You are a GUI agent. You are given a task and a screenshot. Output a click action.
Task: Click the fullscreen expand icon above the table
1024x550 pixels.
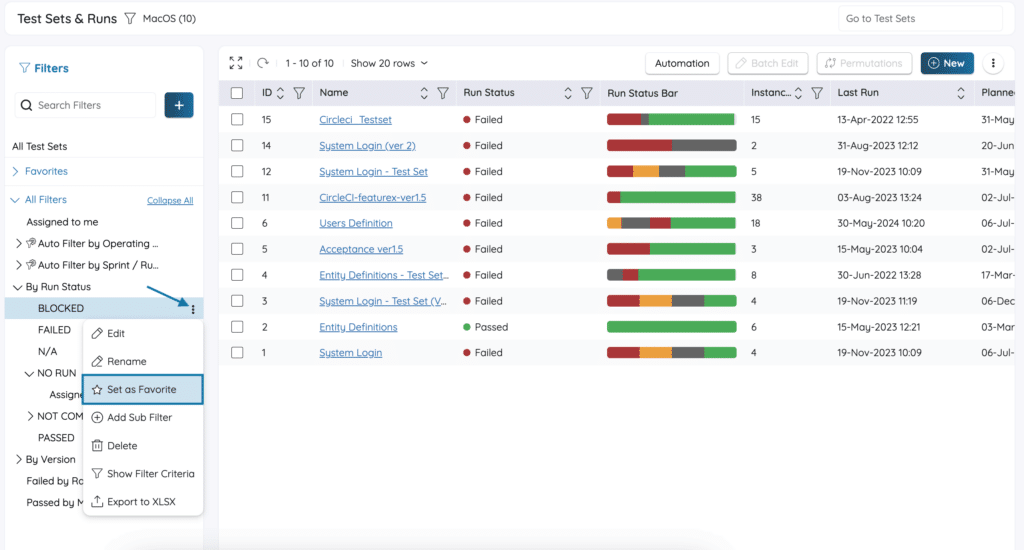(x=236, y=63)
